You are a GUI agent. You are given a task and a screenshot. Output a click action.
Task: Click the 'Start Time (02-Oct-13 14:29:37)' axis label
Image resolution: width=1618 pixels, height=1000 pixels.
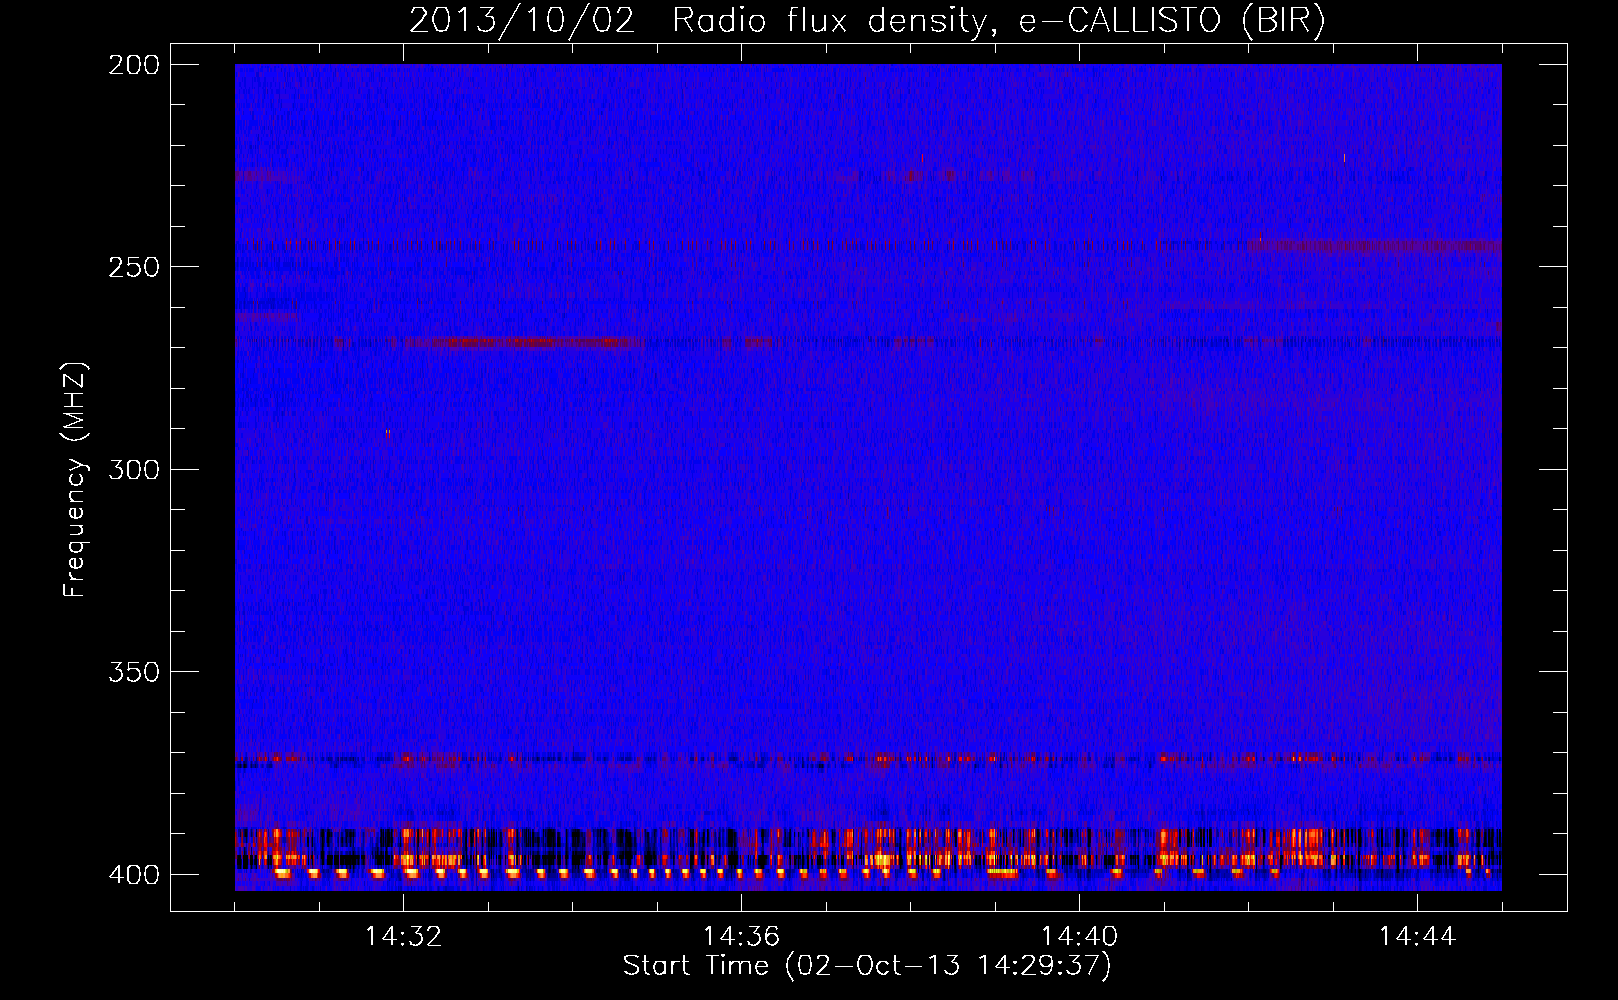pos(867,966)
